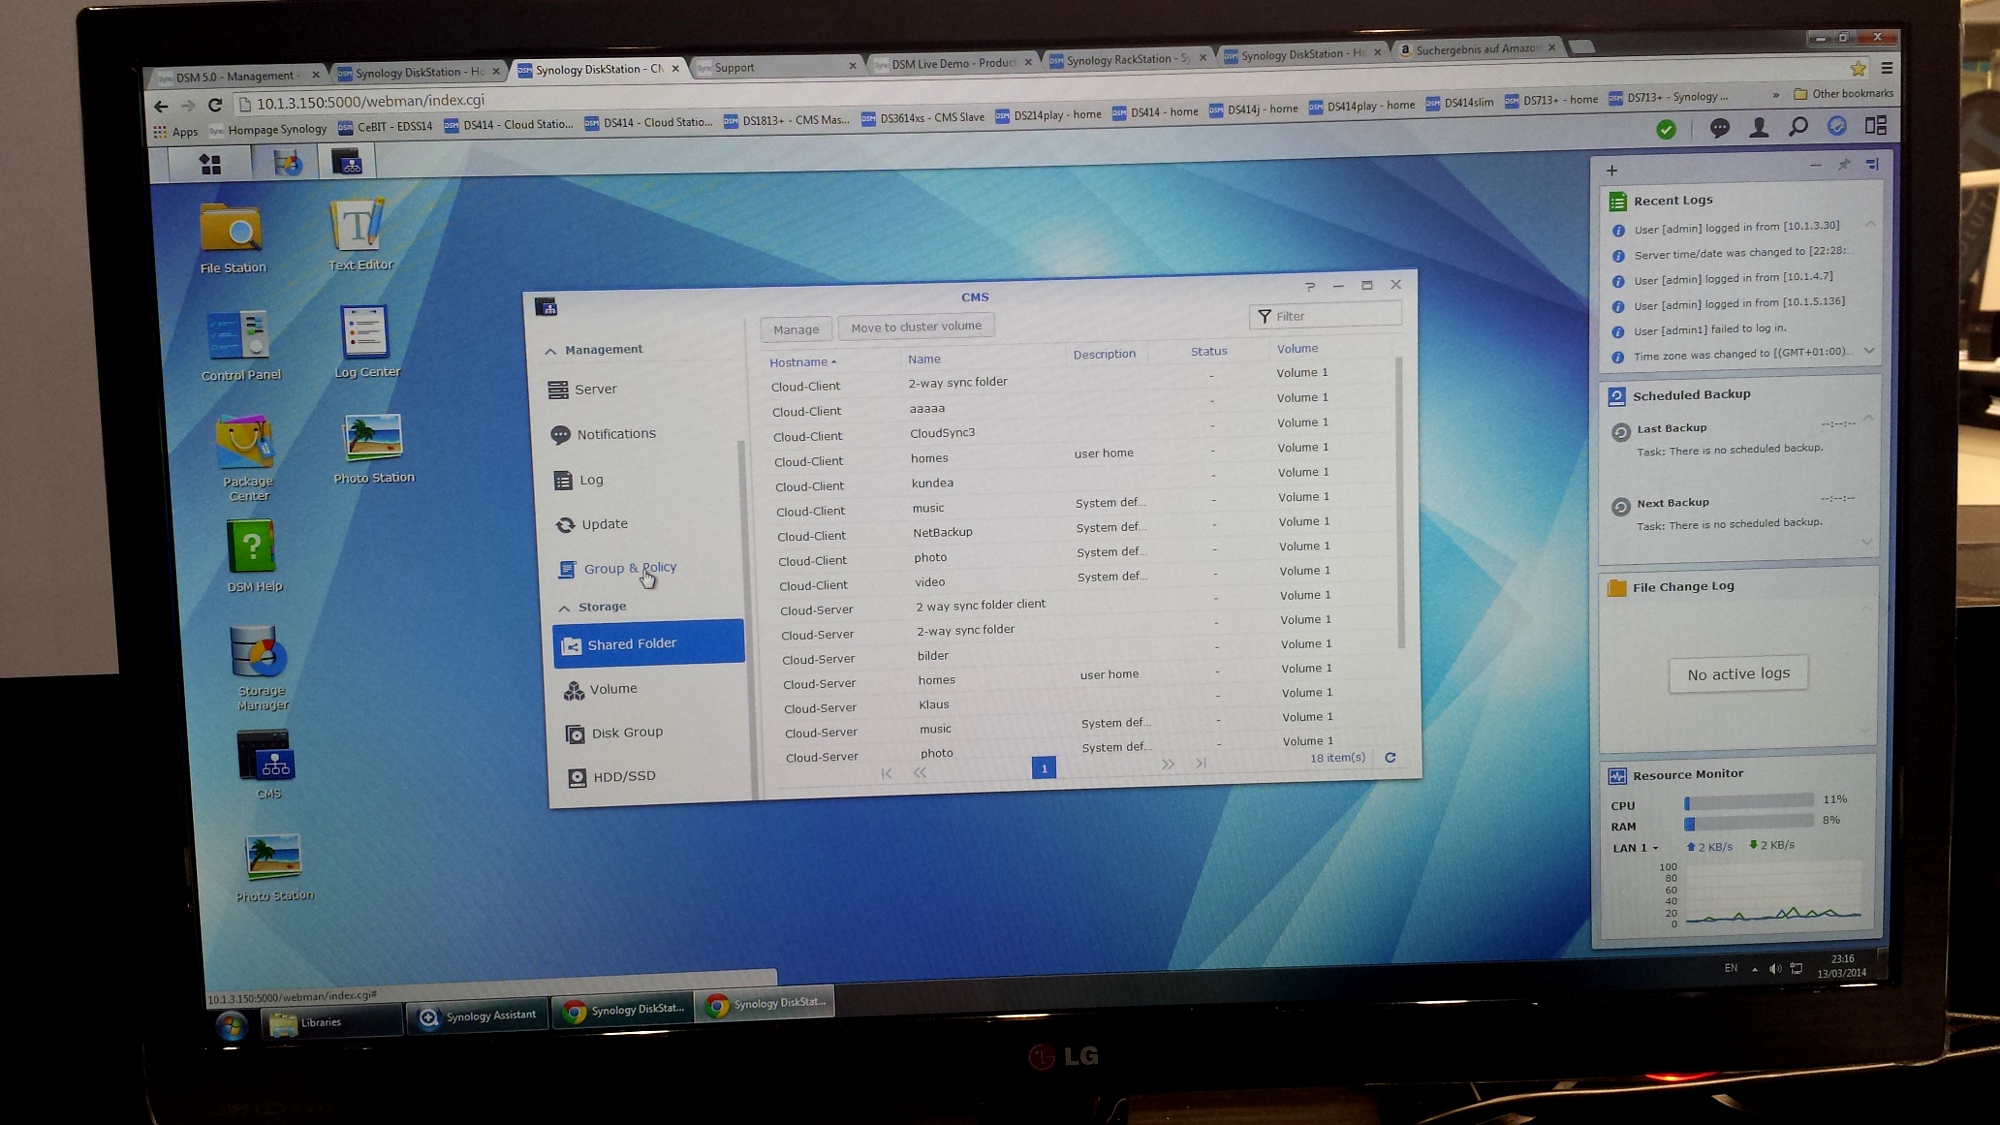Toggle the DSM widgets panel icon
This screenshot has width=2000, height=1125.
pyautogui.click(x=1876, y=125)
